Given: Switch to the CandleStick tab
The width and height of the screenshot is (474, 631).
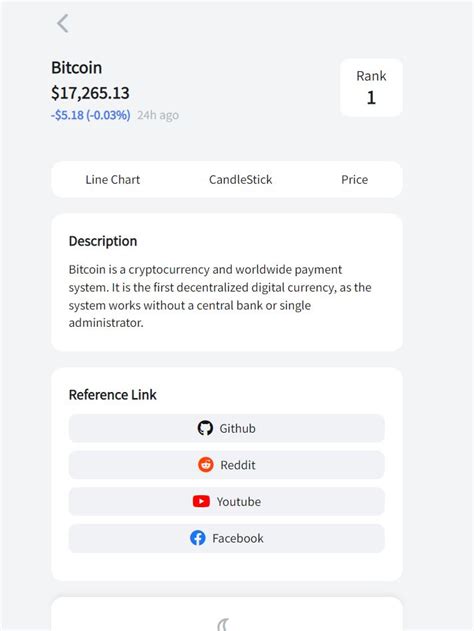Looking at the screenshot, I should click(x=241, y=179).
